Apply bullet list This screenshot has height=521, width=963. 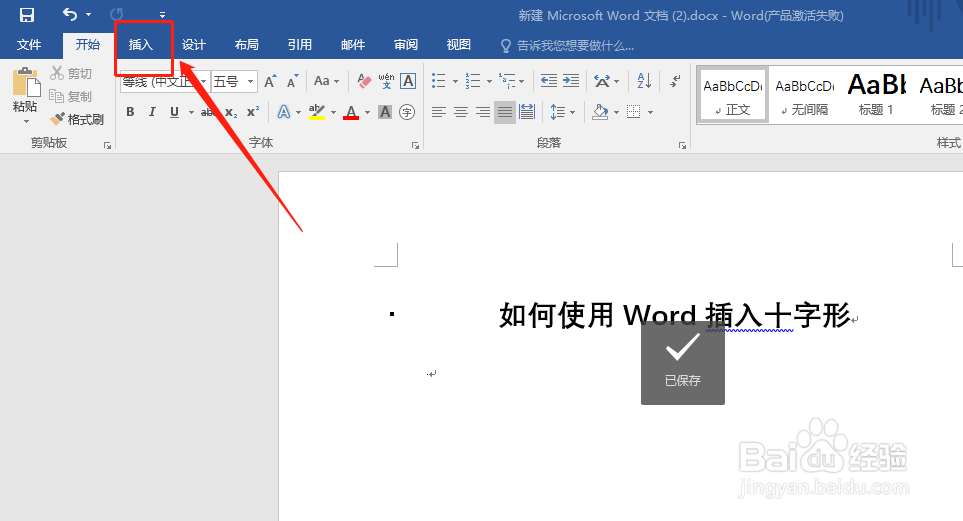click(439, 80)
